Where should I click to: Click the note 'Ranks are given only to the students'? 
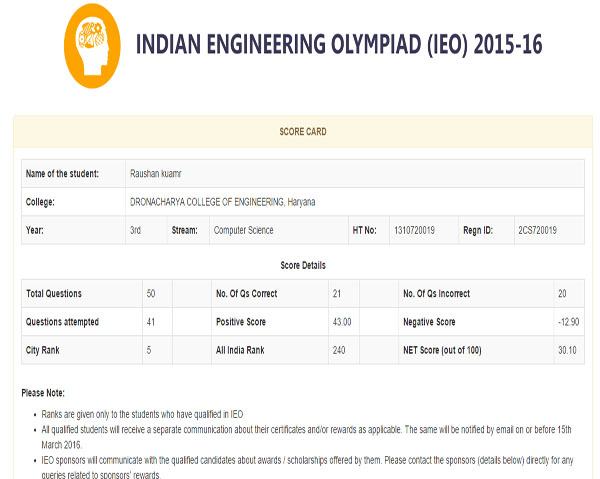point(142,415)
